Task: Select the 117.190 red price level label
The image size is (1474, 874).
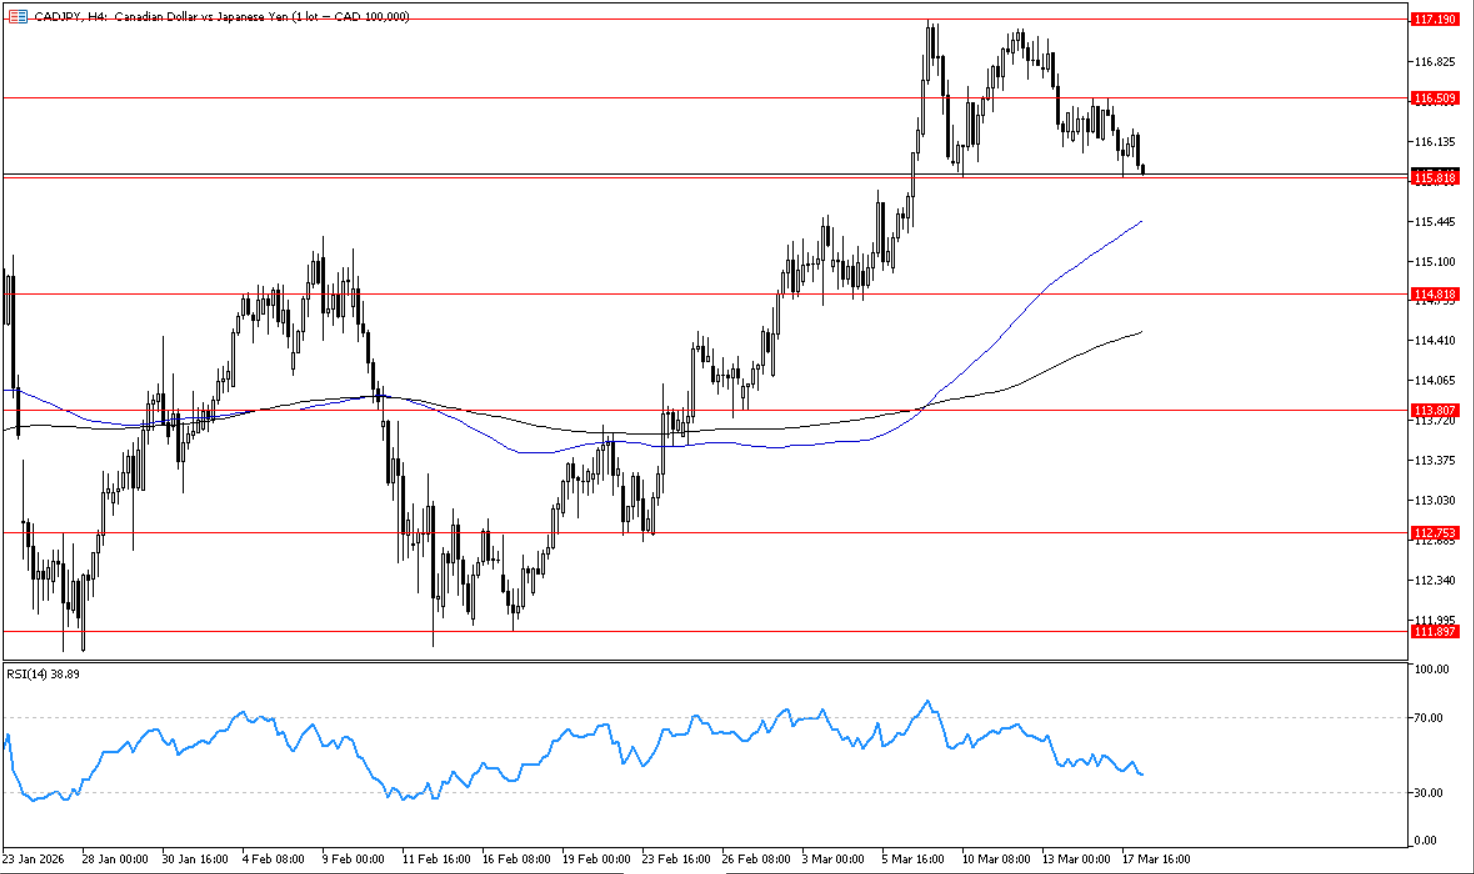Action: (1434, 19)
